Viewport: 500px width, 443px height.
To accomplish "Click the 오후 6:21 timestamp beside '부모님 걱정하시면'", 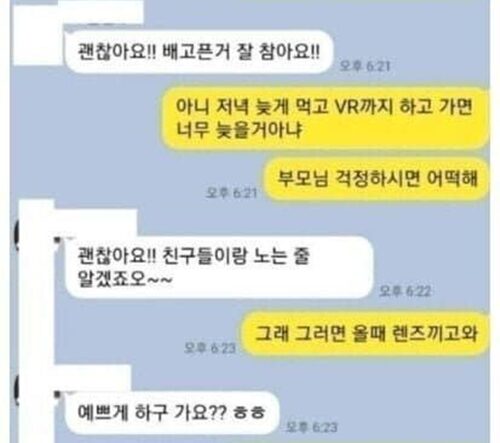I will [231, 193].
